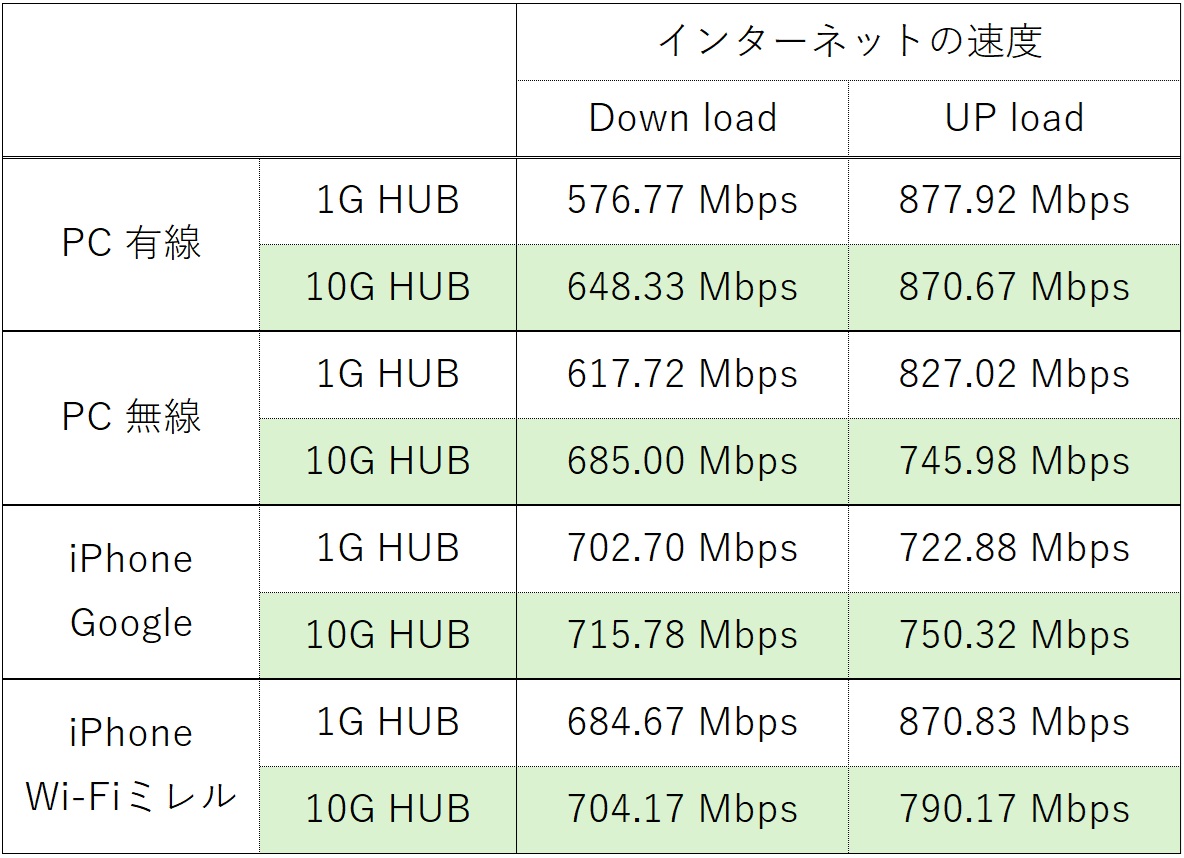Click the 750.32 Mbps green cell
The image size is (1184, 858).
click(1014, 635)
